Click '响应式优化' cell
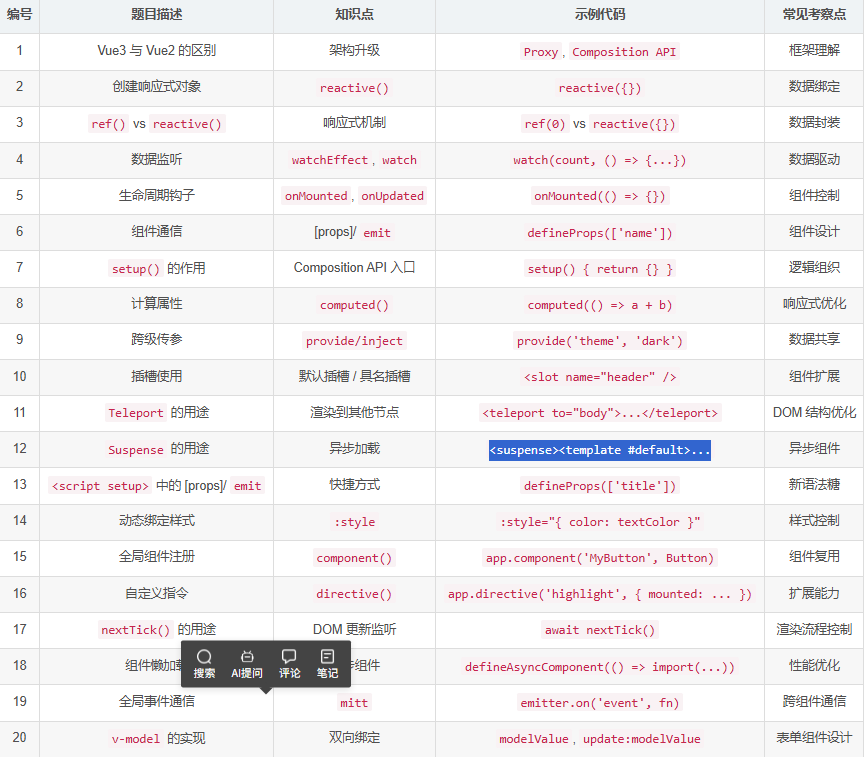864x757 pixels. click(x=814, y=304)
